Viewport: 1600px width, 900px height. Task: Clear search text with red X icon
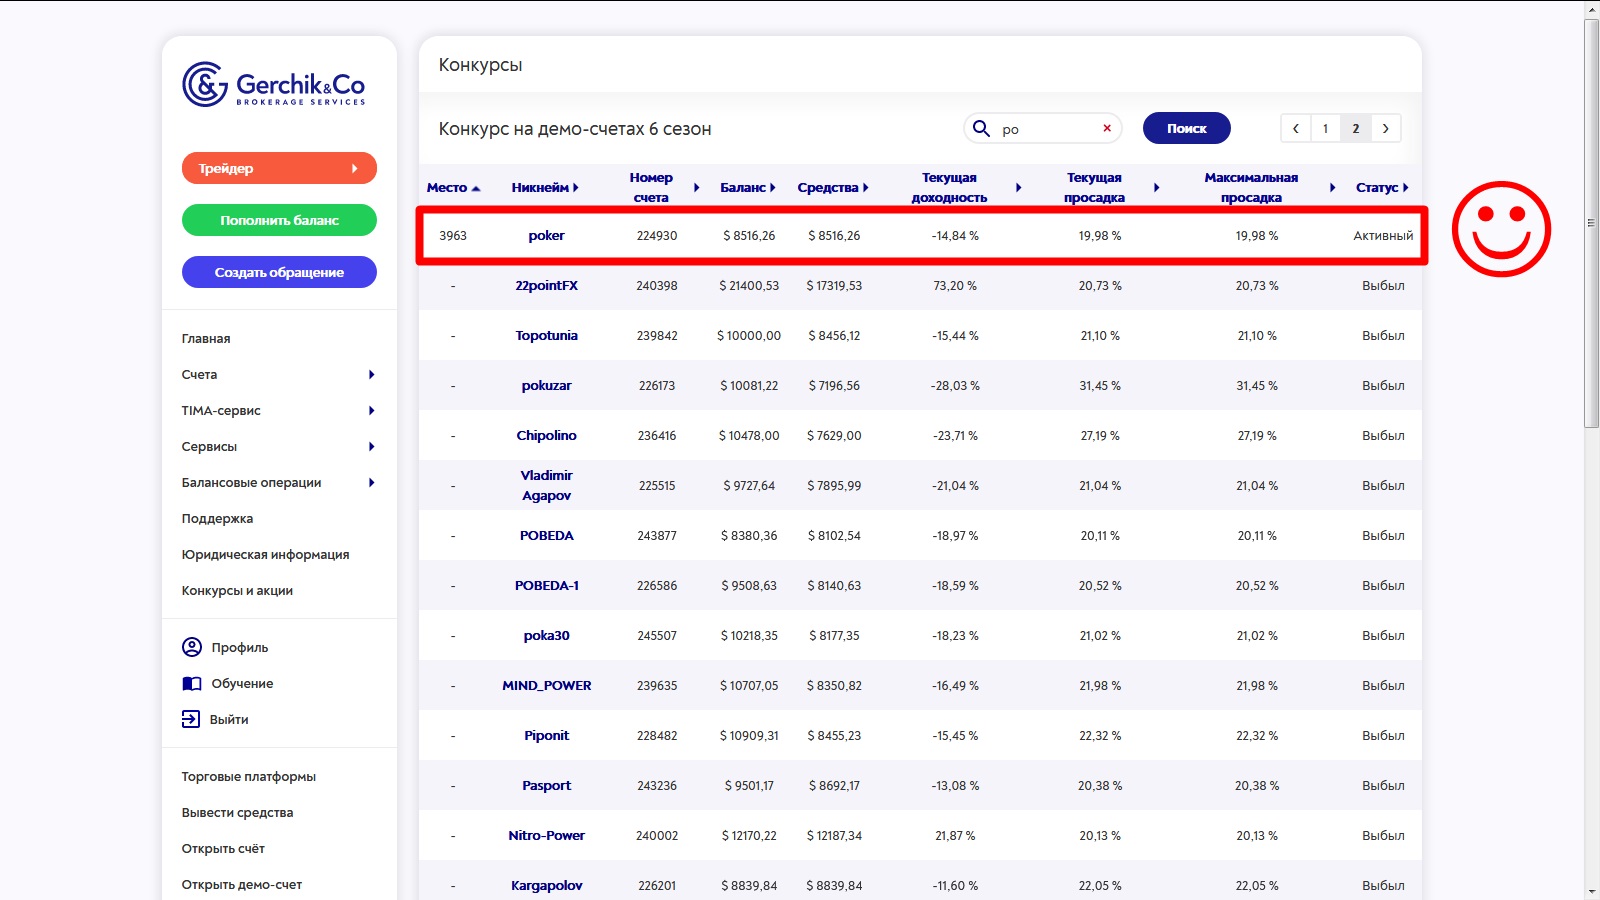pyautogui.click(x=1107, y=128)
